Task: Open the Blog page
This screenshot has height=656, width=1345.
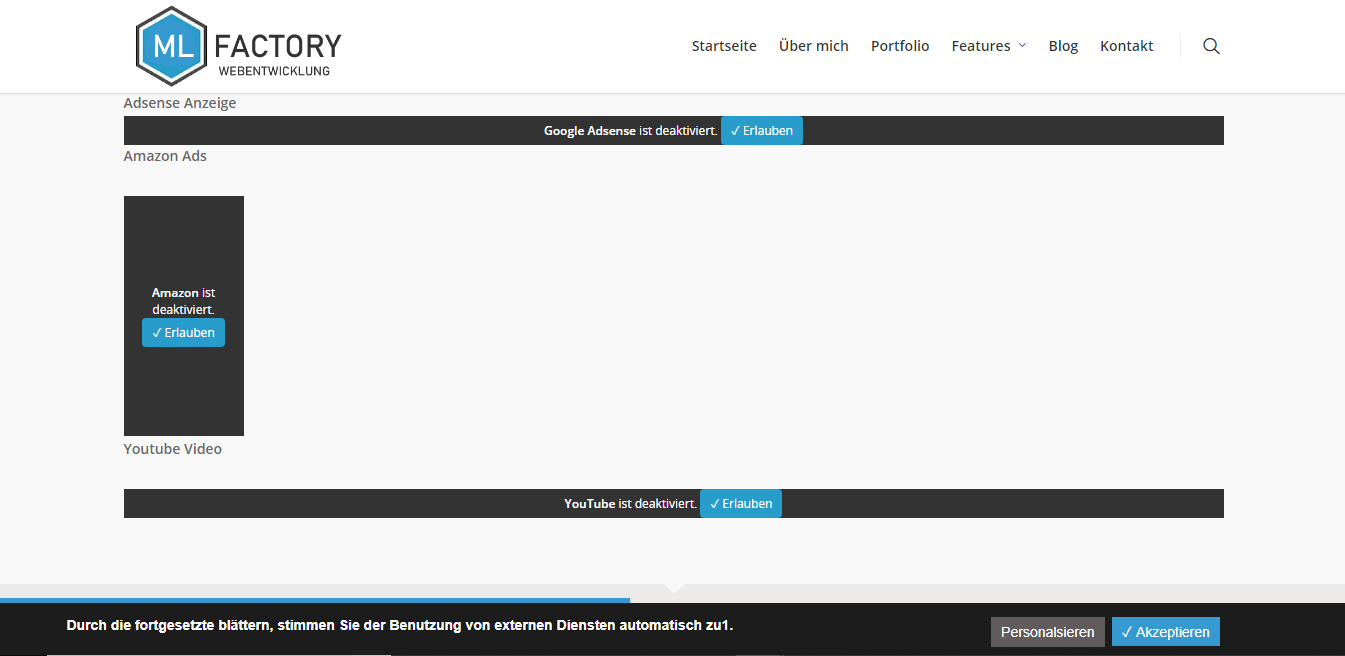Action: pyautogui.click(x=1063, y=46)
